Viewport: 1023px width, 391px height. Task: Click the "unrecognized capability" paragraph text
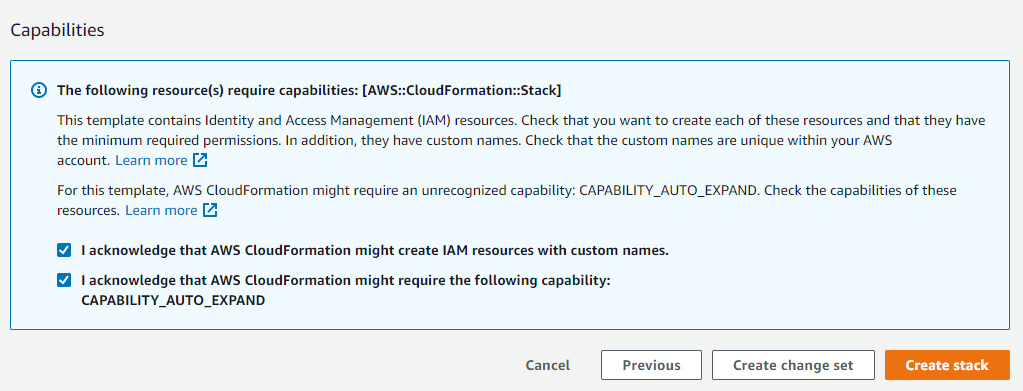point(507,200)
